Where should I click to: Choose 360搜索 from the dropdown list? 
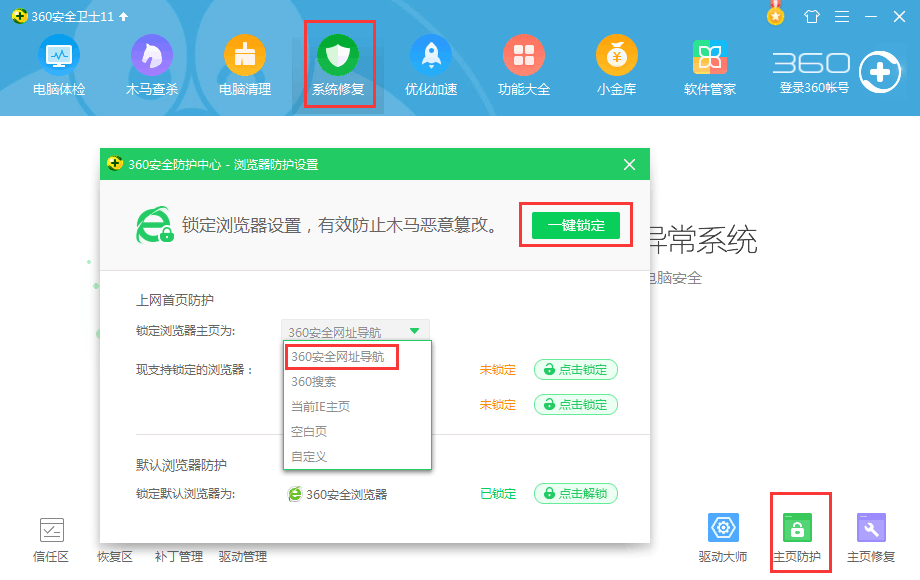(313, 382)
